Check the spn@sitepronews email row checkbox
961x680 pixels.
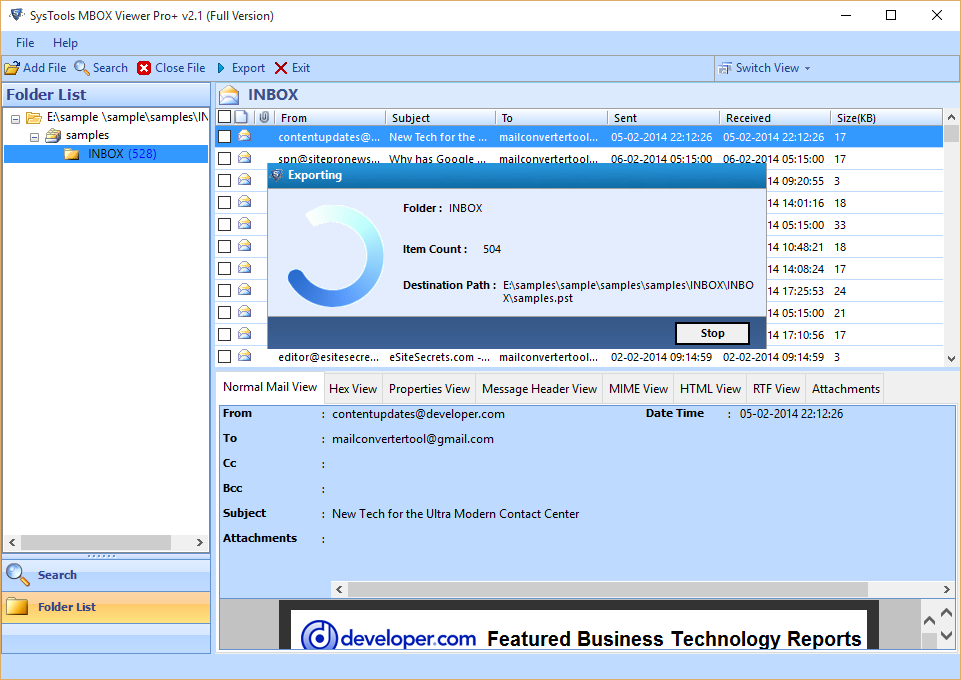(x=225, y=159)
